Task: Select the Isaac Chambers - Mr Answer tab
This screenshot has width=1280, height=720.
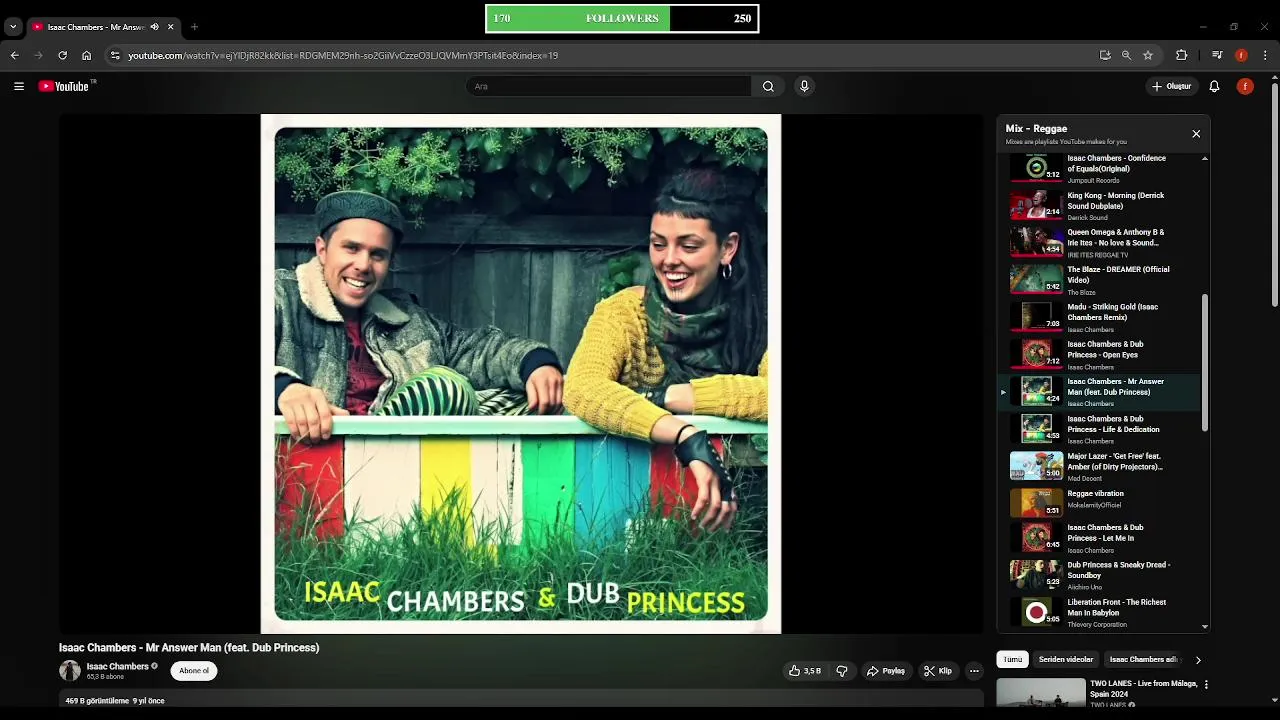Action: point(96,27)
